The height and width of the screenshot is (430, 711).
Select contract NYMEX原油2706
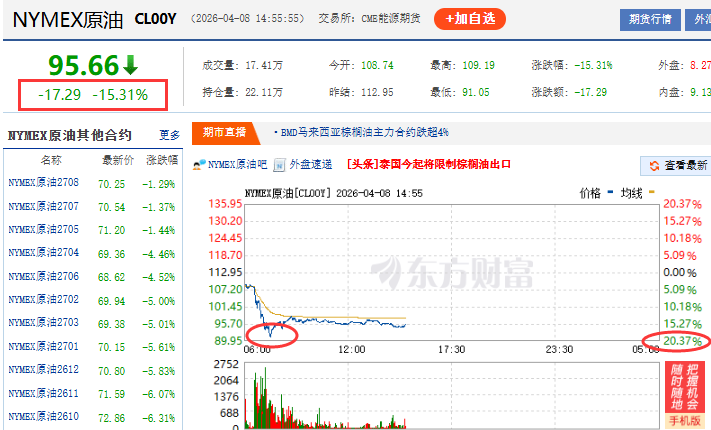[x=44, y=276]
